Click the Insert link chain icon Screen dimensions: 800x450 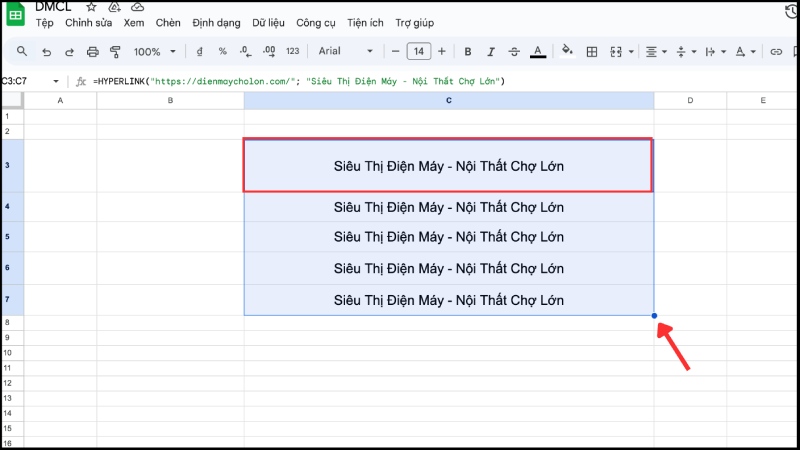[x=776, y=52]
